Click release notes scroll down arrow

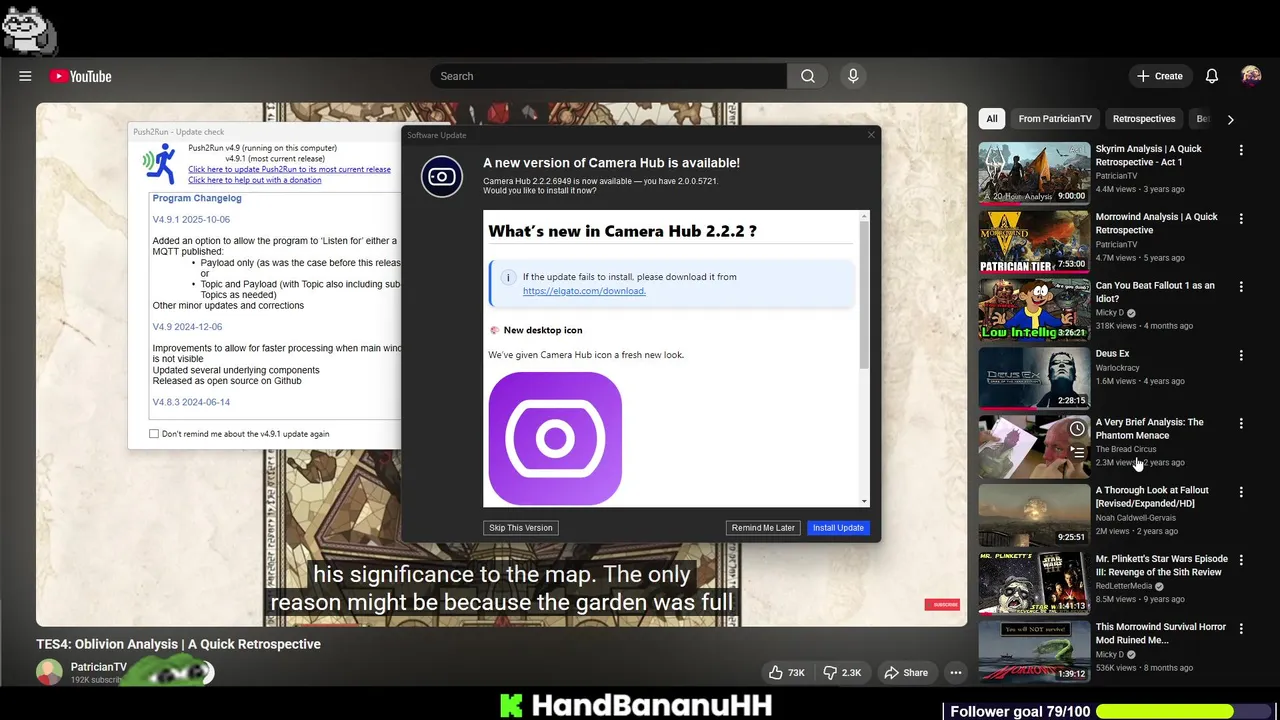pyautogui.click(x=865, y=501)
